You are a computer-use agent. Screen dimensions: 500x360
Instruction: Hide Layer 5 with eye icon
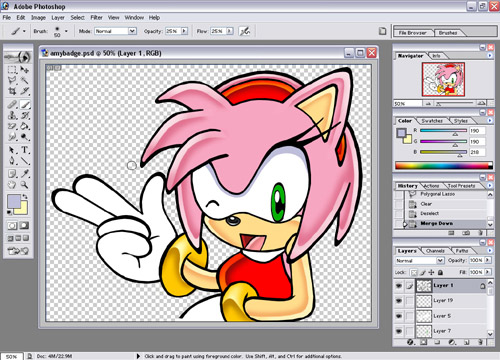(399, 316)
